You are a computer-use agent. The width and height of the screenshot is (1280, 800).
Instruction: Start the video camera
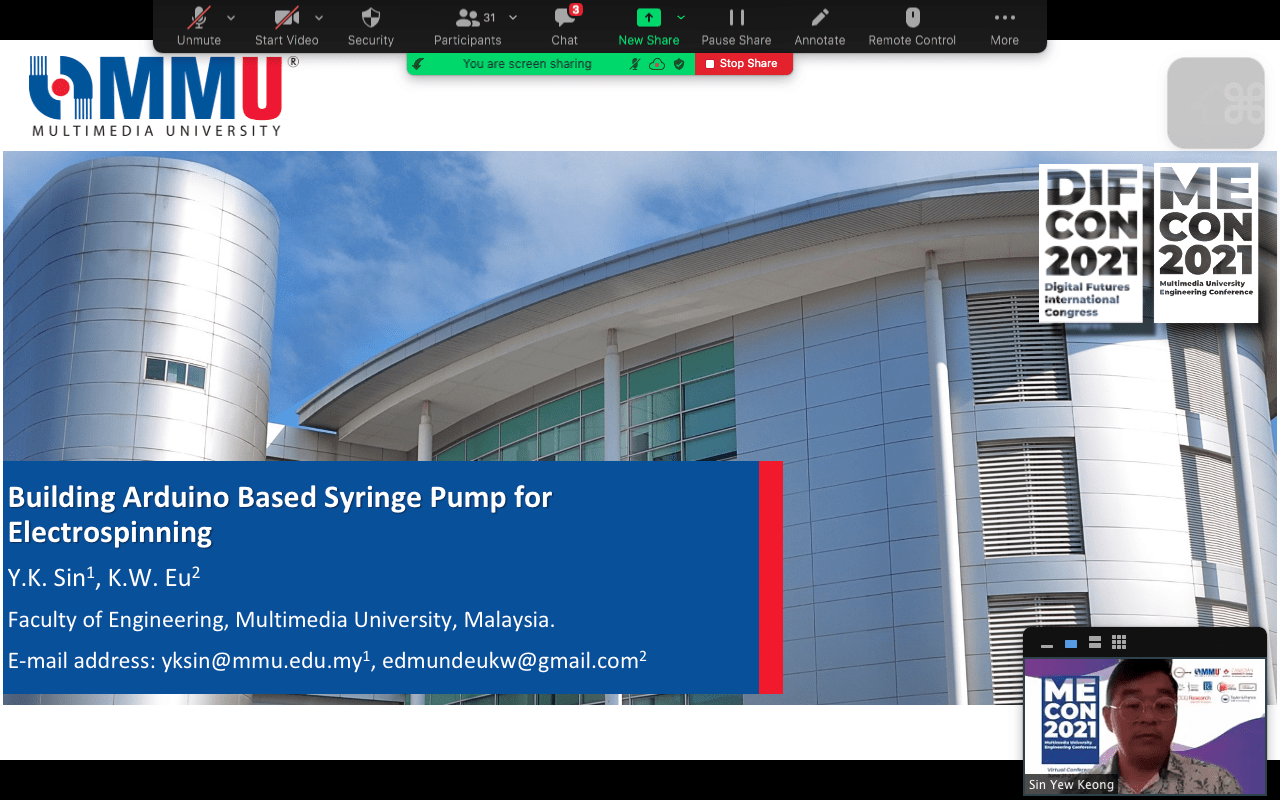click(x=286, y=26)
